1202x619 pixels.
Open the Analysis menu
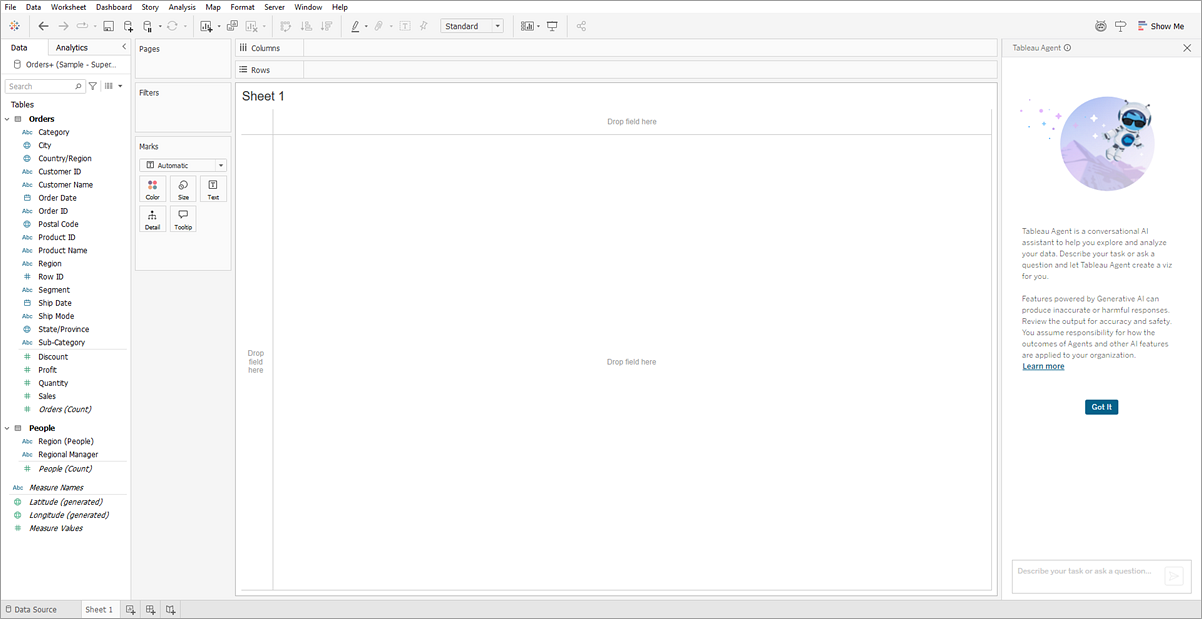pos(182,7)
